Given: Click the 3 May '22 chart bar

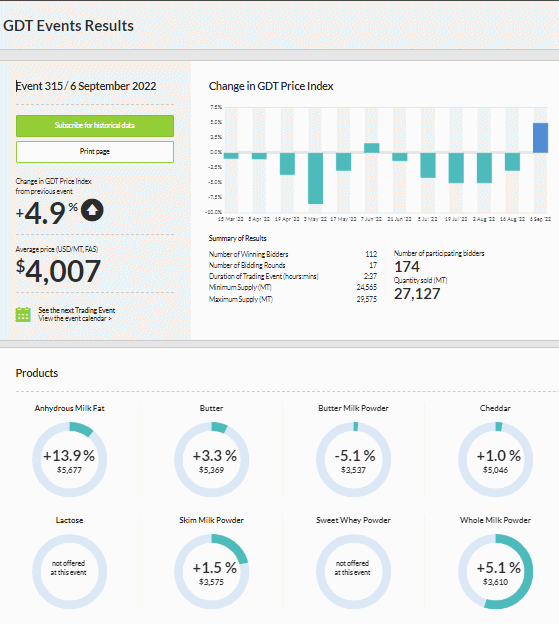Looking at the screenshot, I should point(316,178).
